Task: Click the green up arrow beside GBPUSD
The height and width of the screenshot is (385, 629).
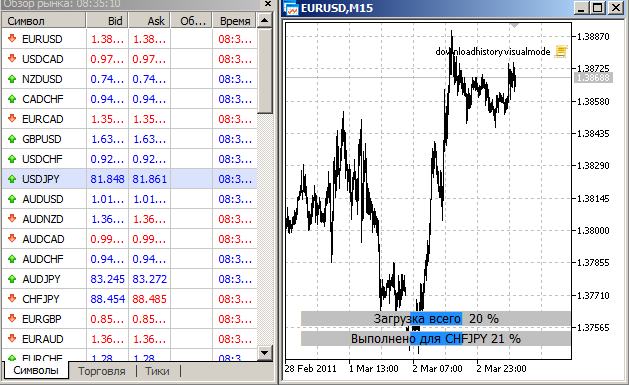Action: 12,139
